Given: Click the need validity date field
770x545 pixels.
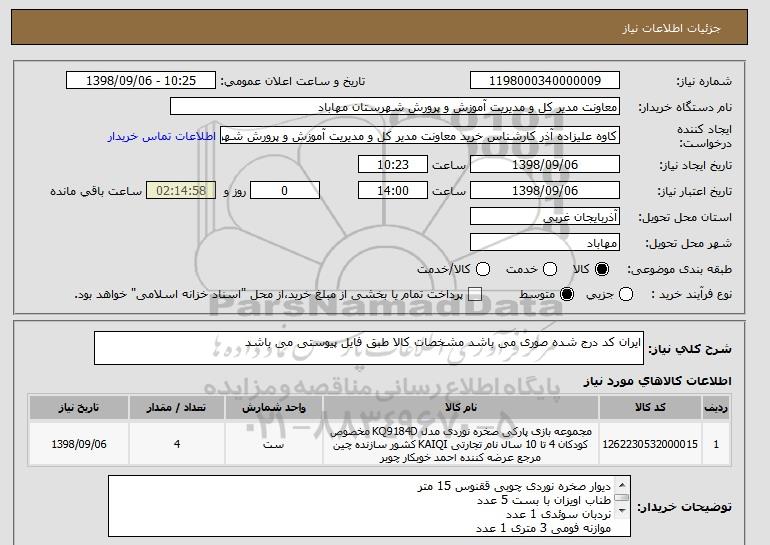Looking at the screenshot, I should 545,191.
